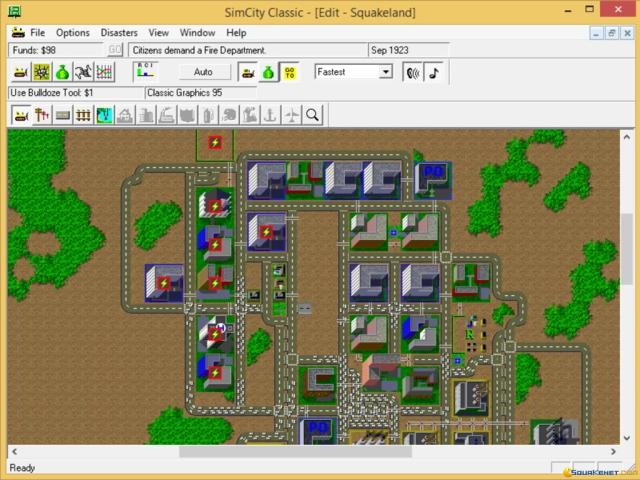Click the Sep 1923 date field
Viewport: 640px width, 480px height.
coord(409,50)
